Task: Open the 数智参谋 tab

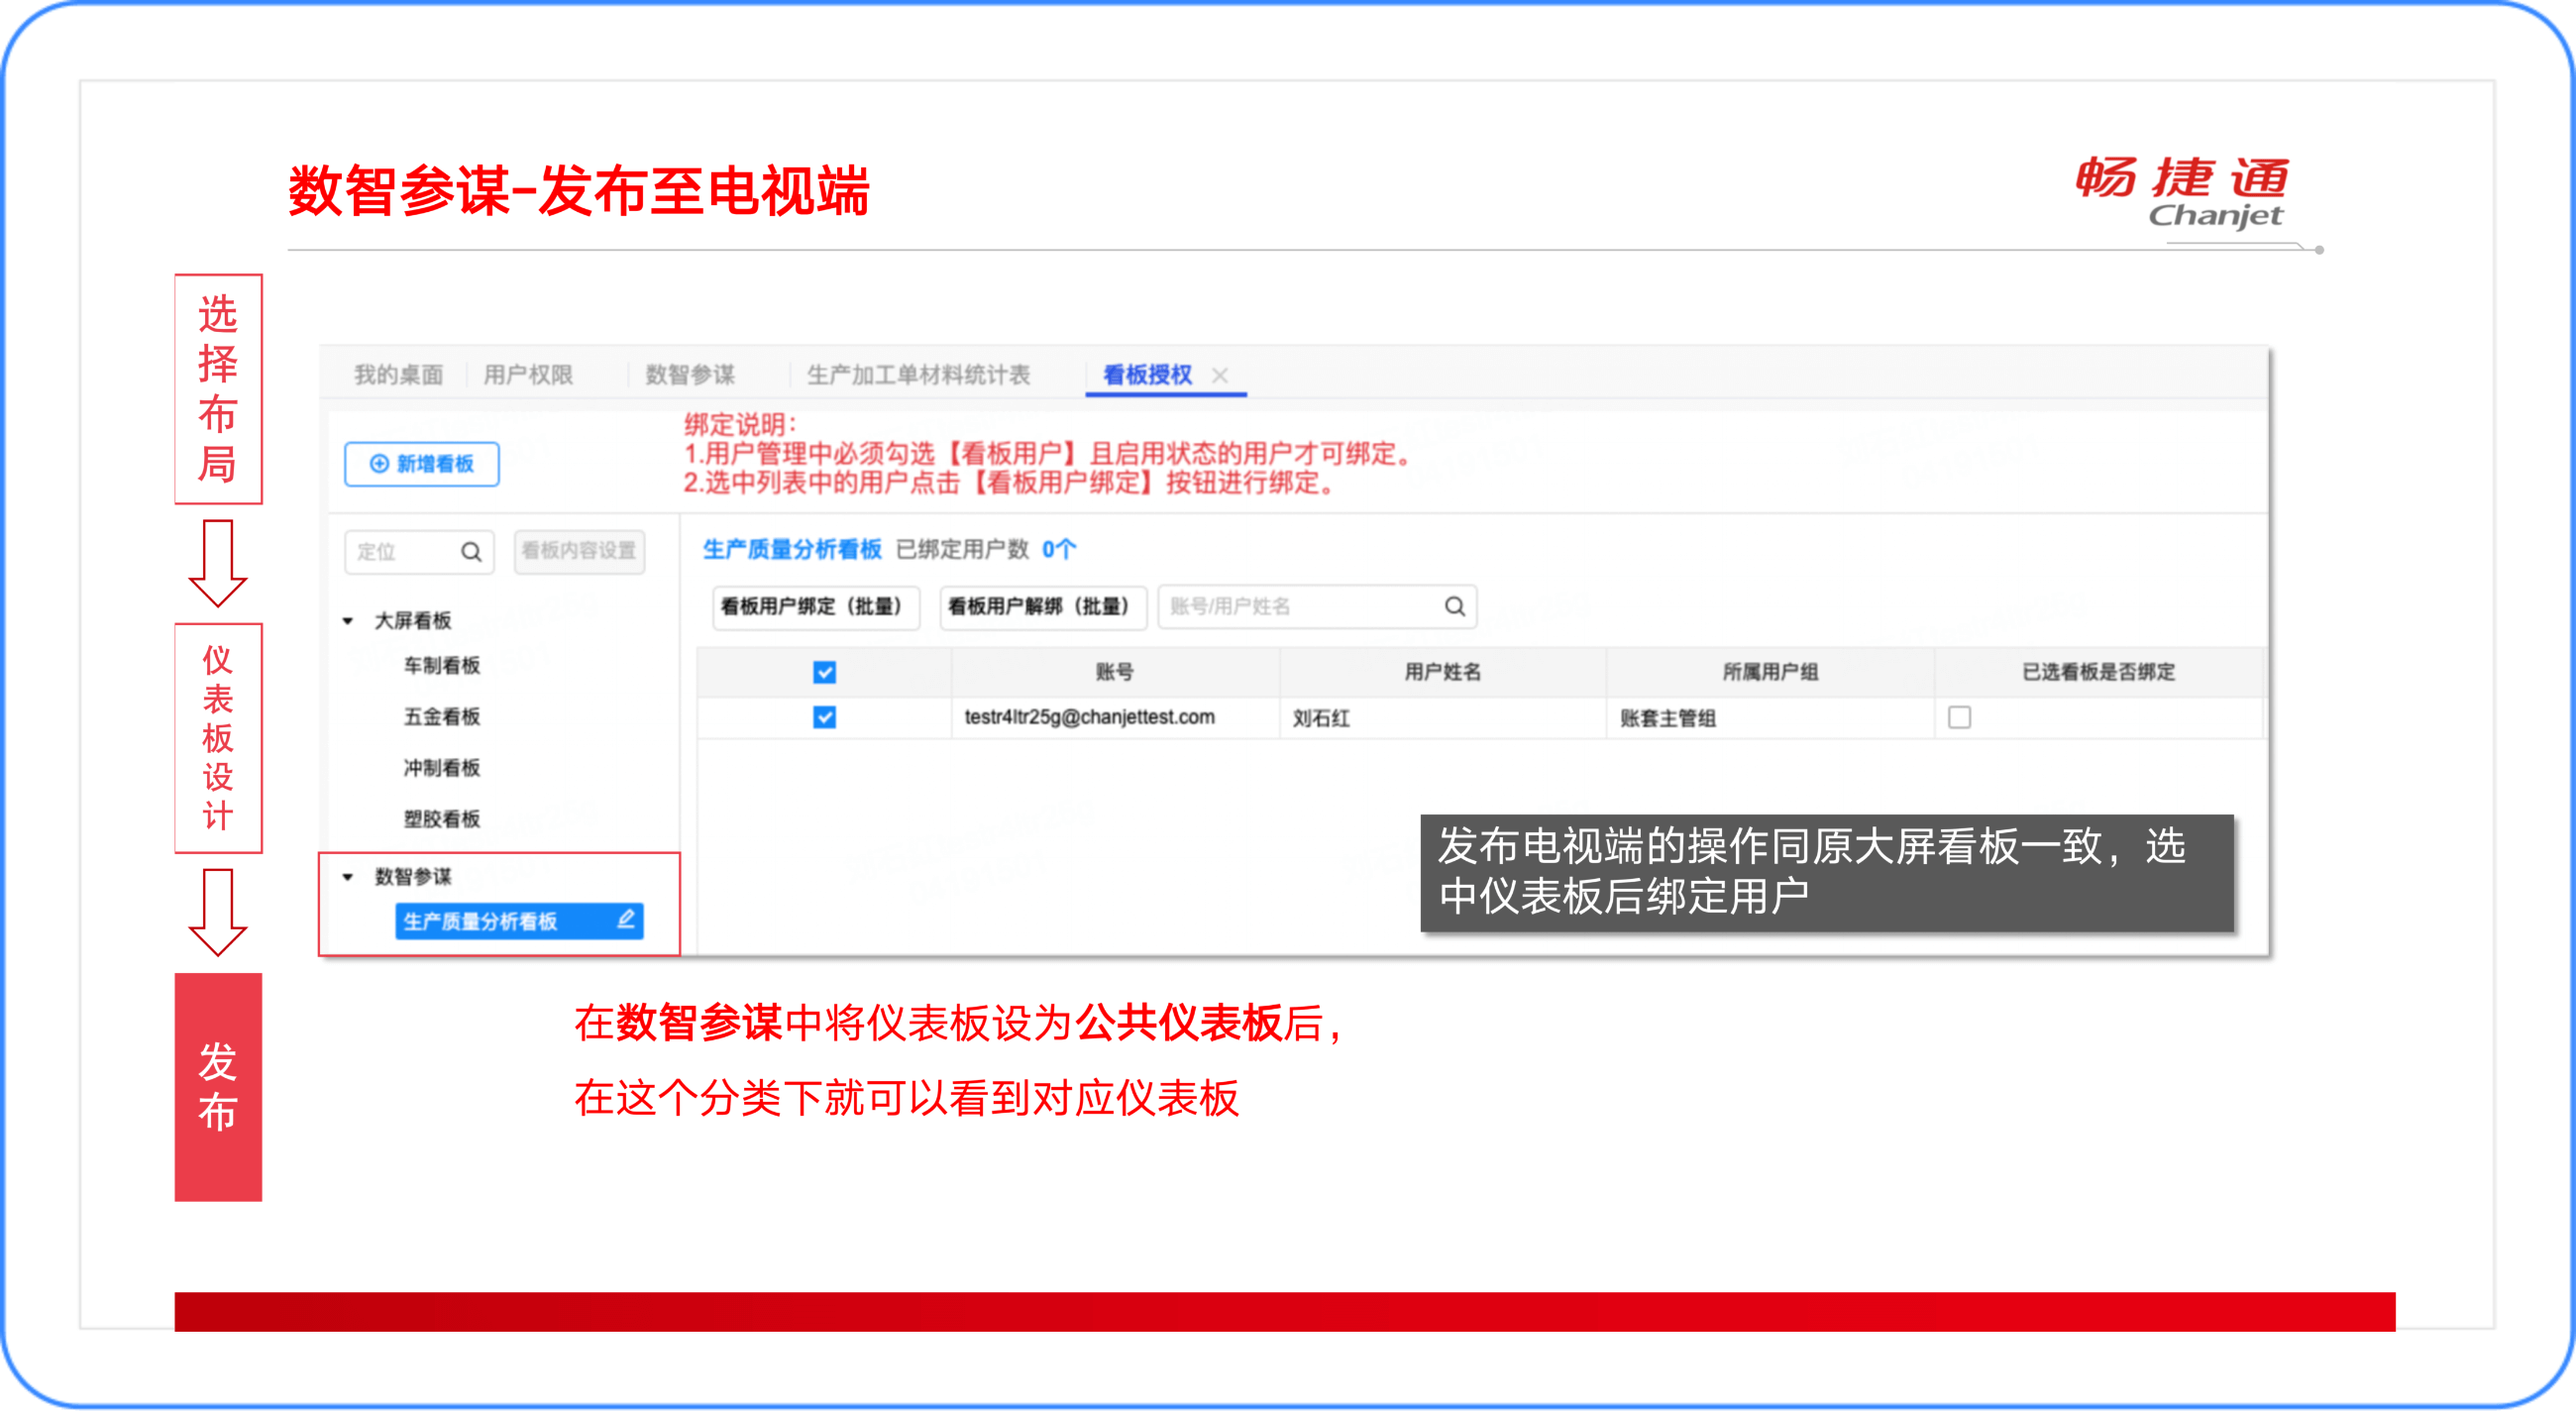Action: [690, 375]
